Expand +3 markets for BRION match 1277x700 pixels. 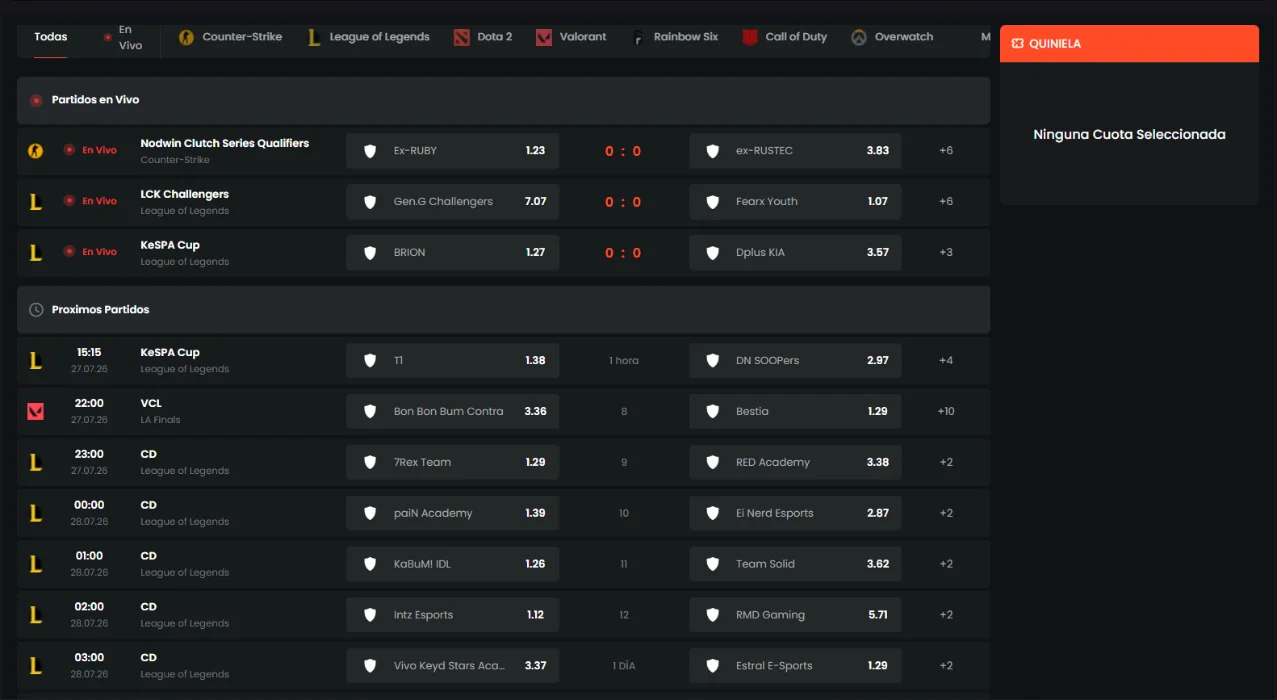click(x=946, y=253)
